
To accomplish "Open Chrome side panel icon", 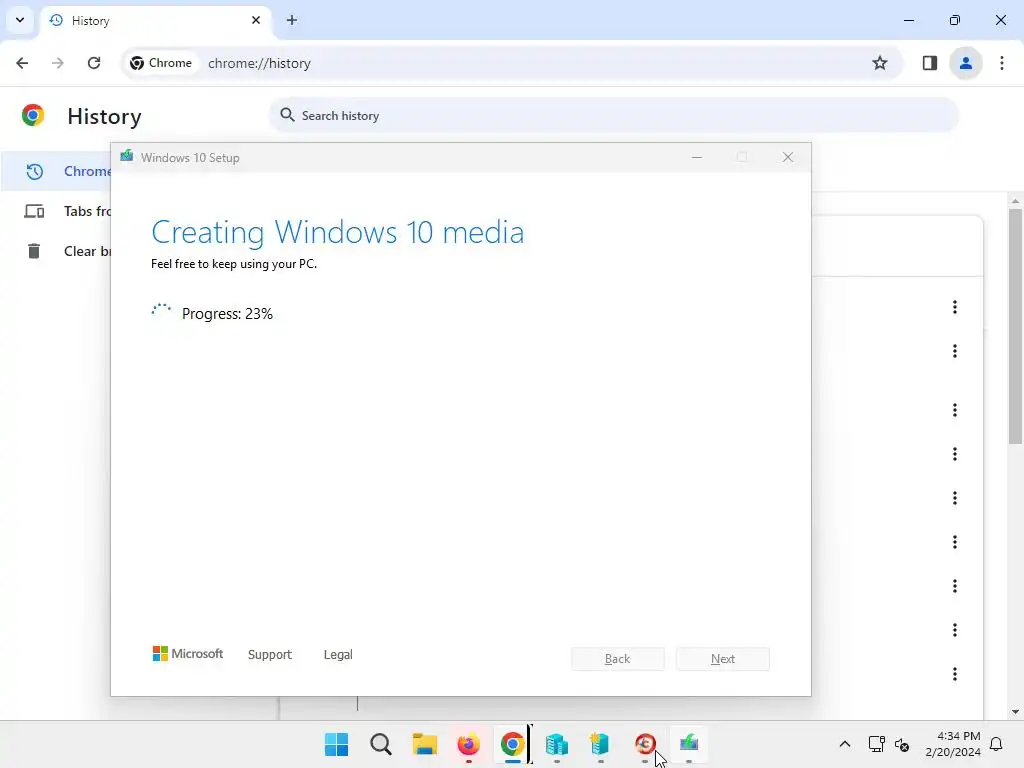I will 929,63.
